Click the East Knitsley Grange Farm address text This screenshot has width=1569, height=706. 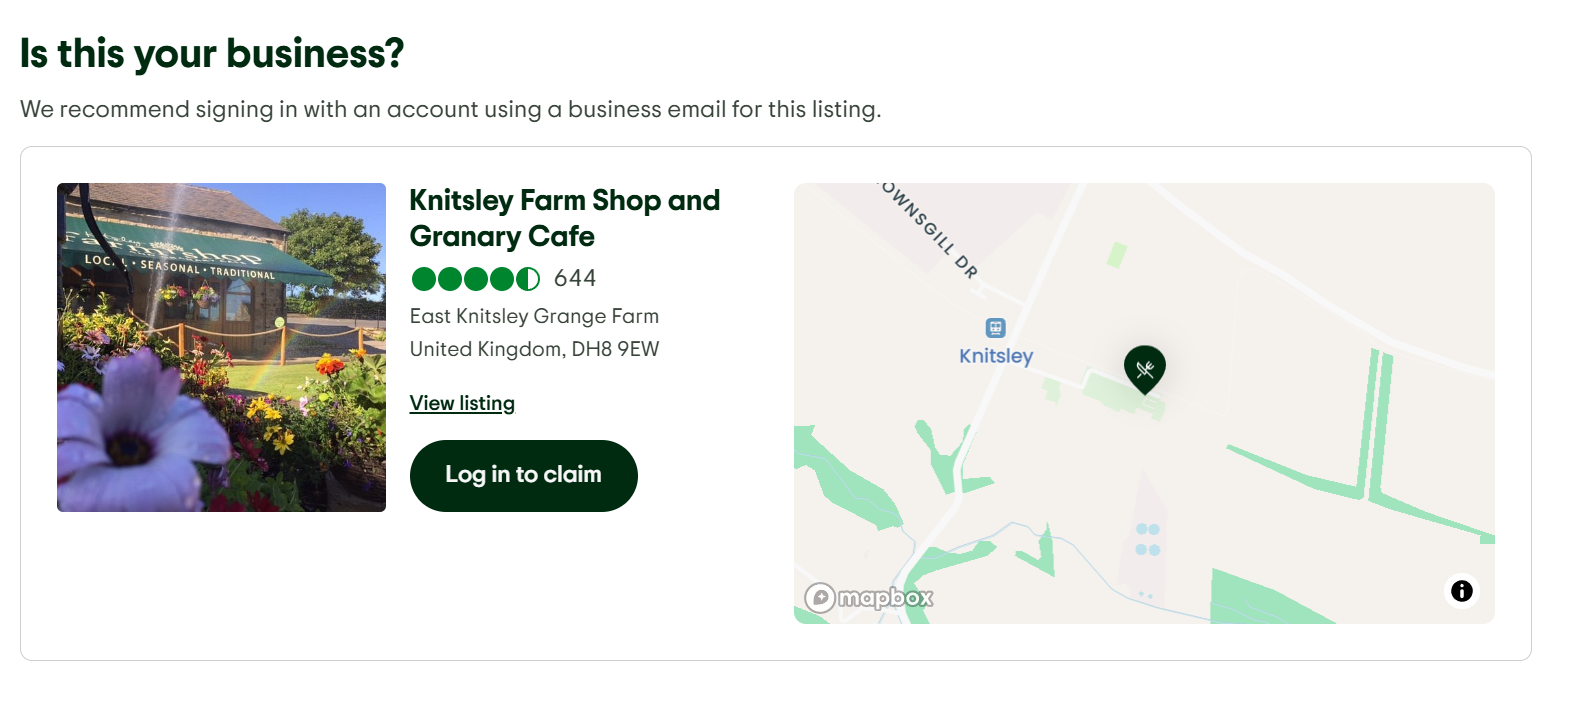coord(533,316)
